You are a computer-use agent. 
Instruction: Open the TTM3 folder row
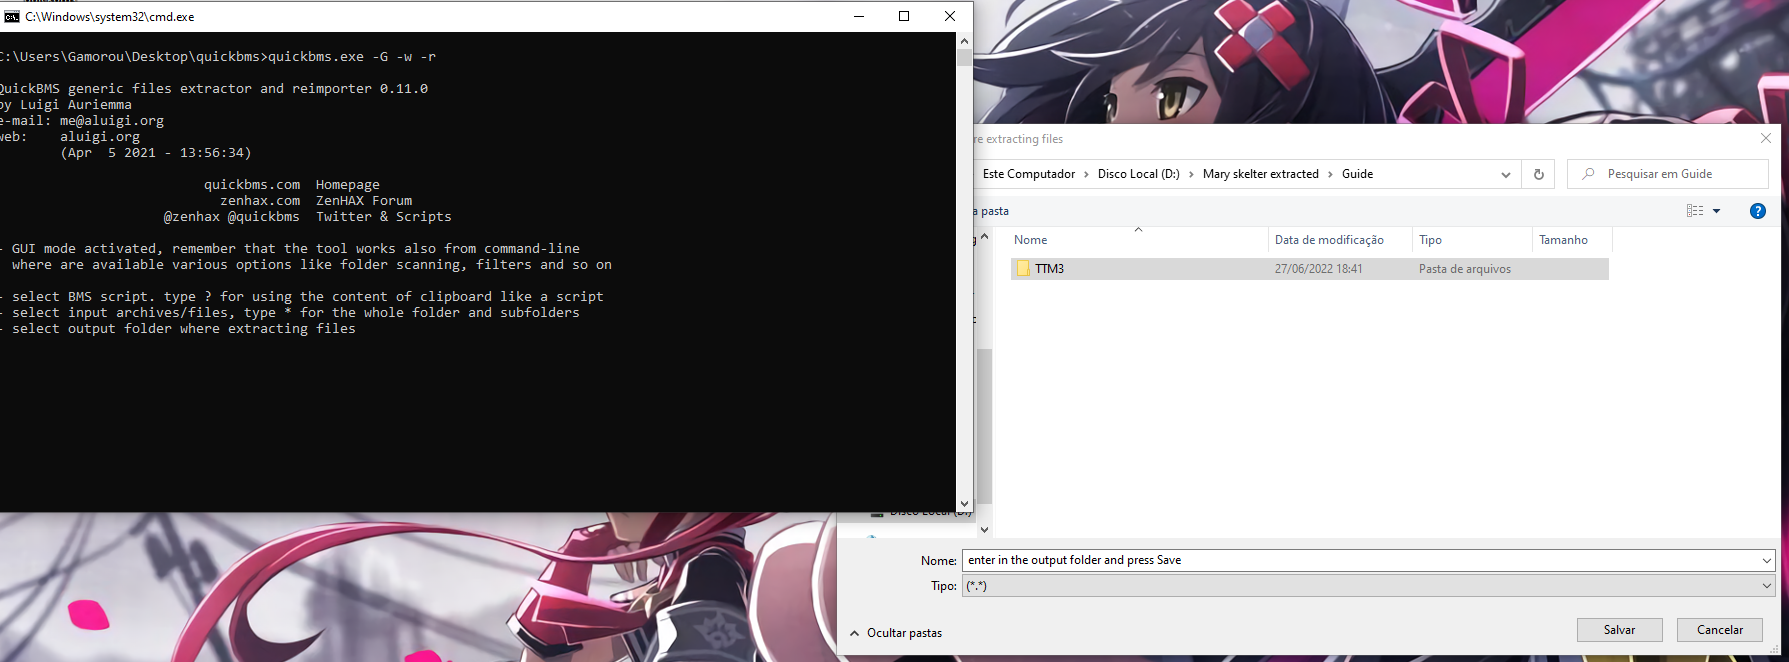point(1309,269)
